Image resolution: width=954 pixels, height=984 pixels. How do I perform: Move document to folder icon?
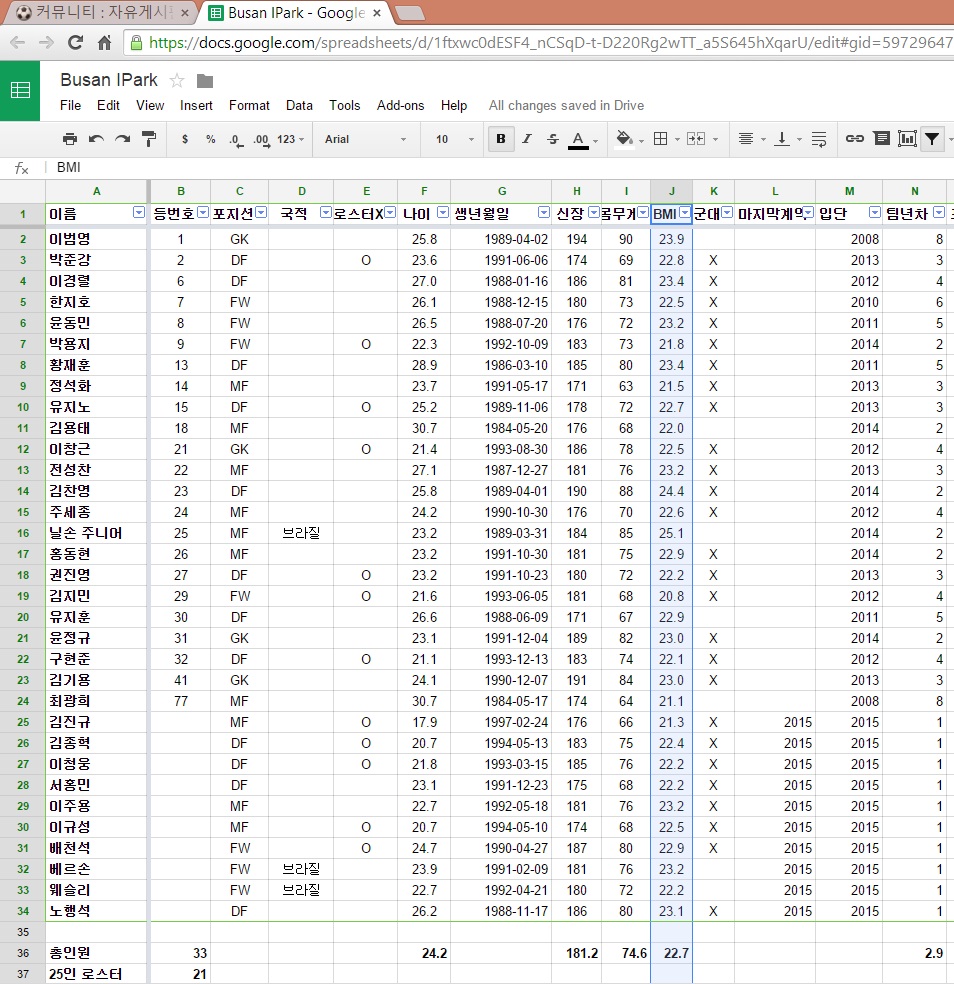[x=205, y=81]
